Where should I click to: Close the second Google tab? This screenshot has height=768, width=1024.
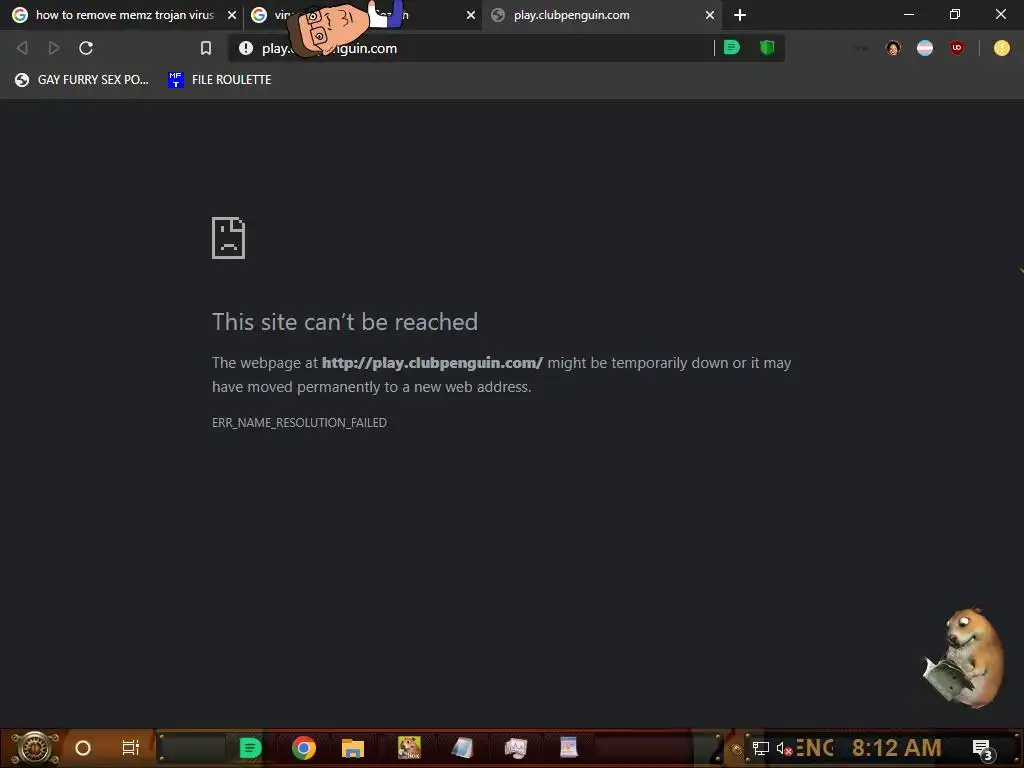pyautogui.click(x=471, y=15)
